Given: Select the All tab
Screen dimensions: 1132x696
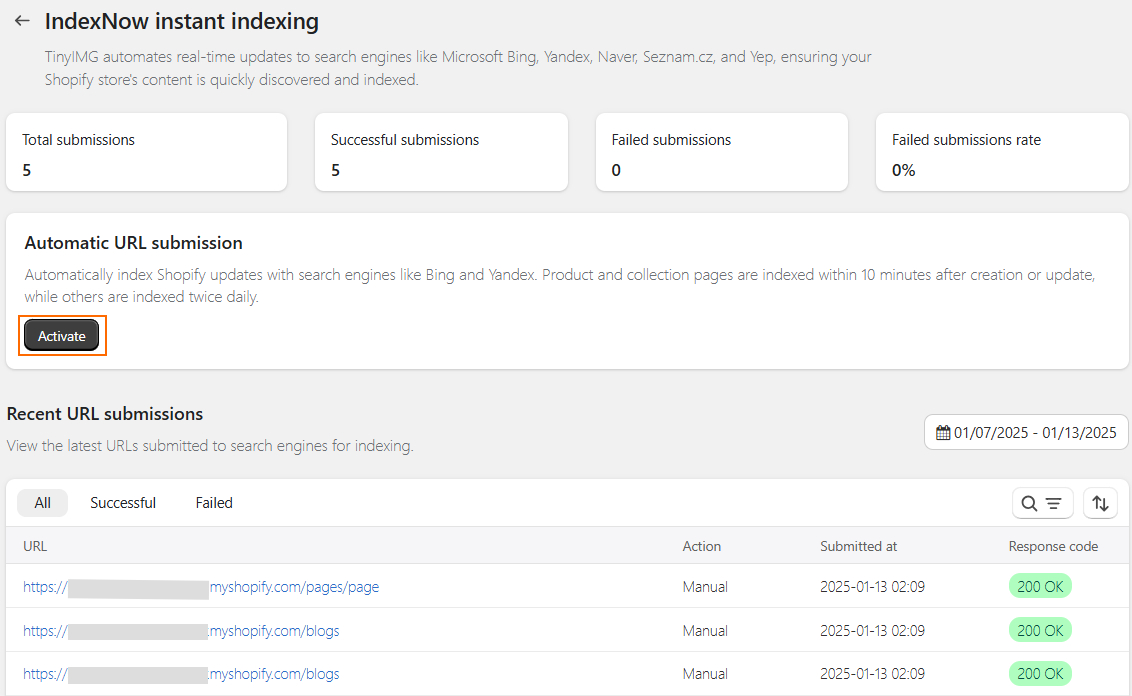Looking at the screenshot, I should 42,503.
